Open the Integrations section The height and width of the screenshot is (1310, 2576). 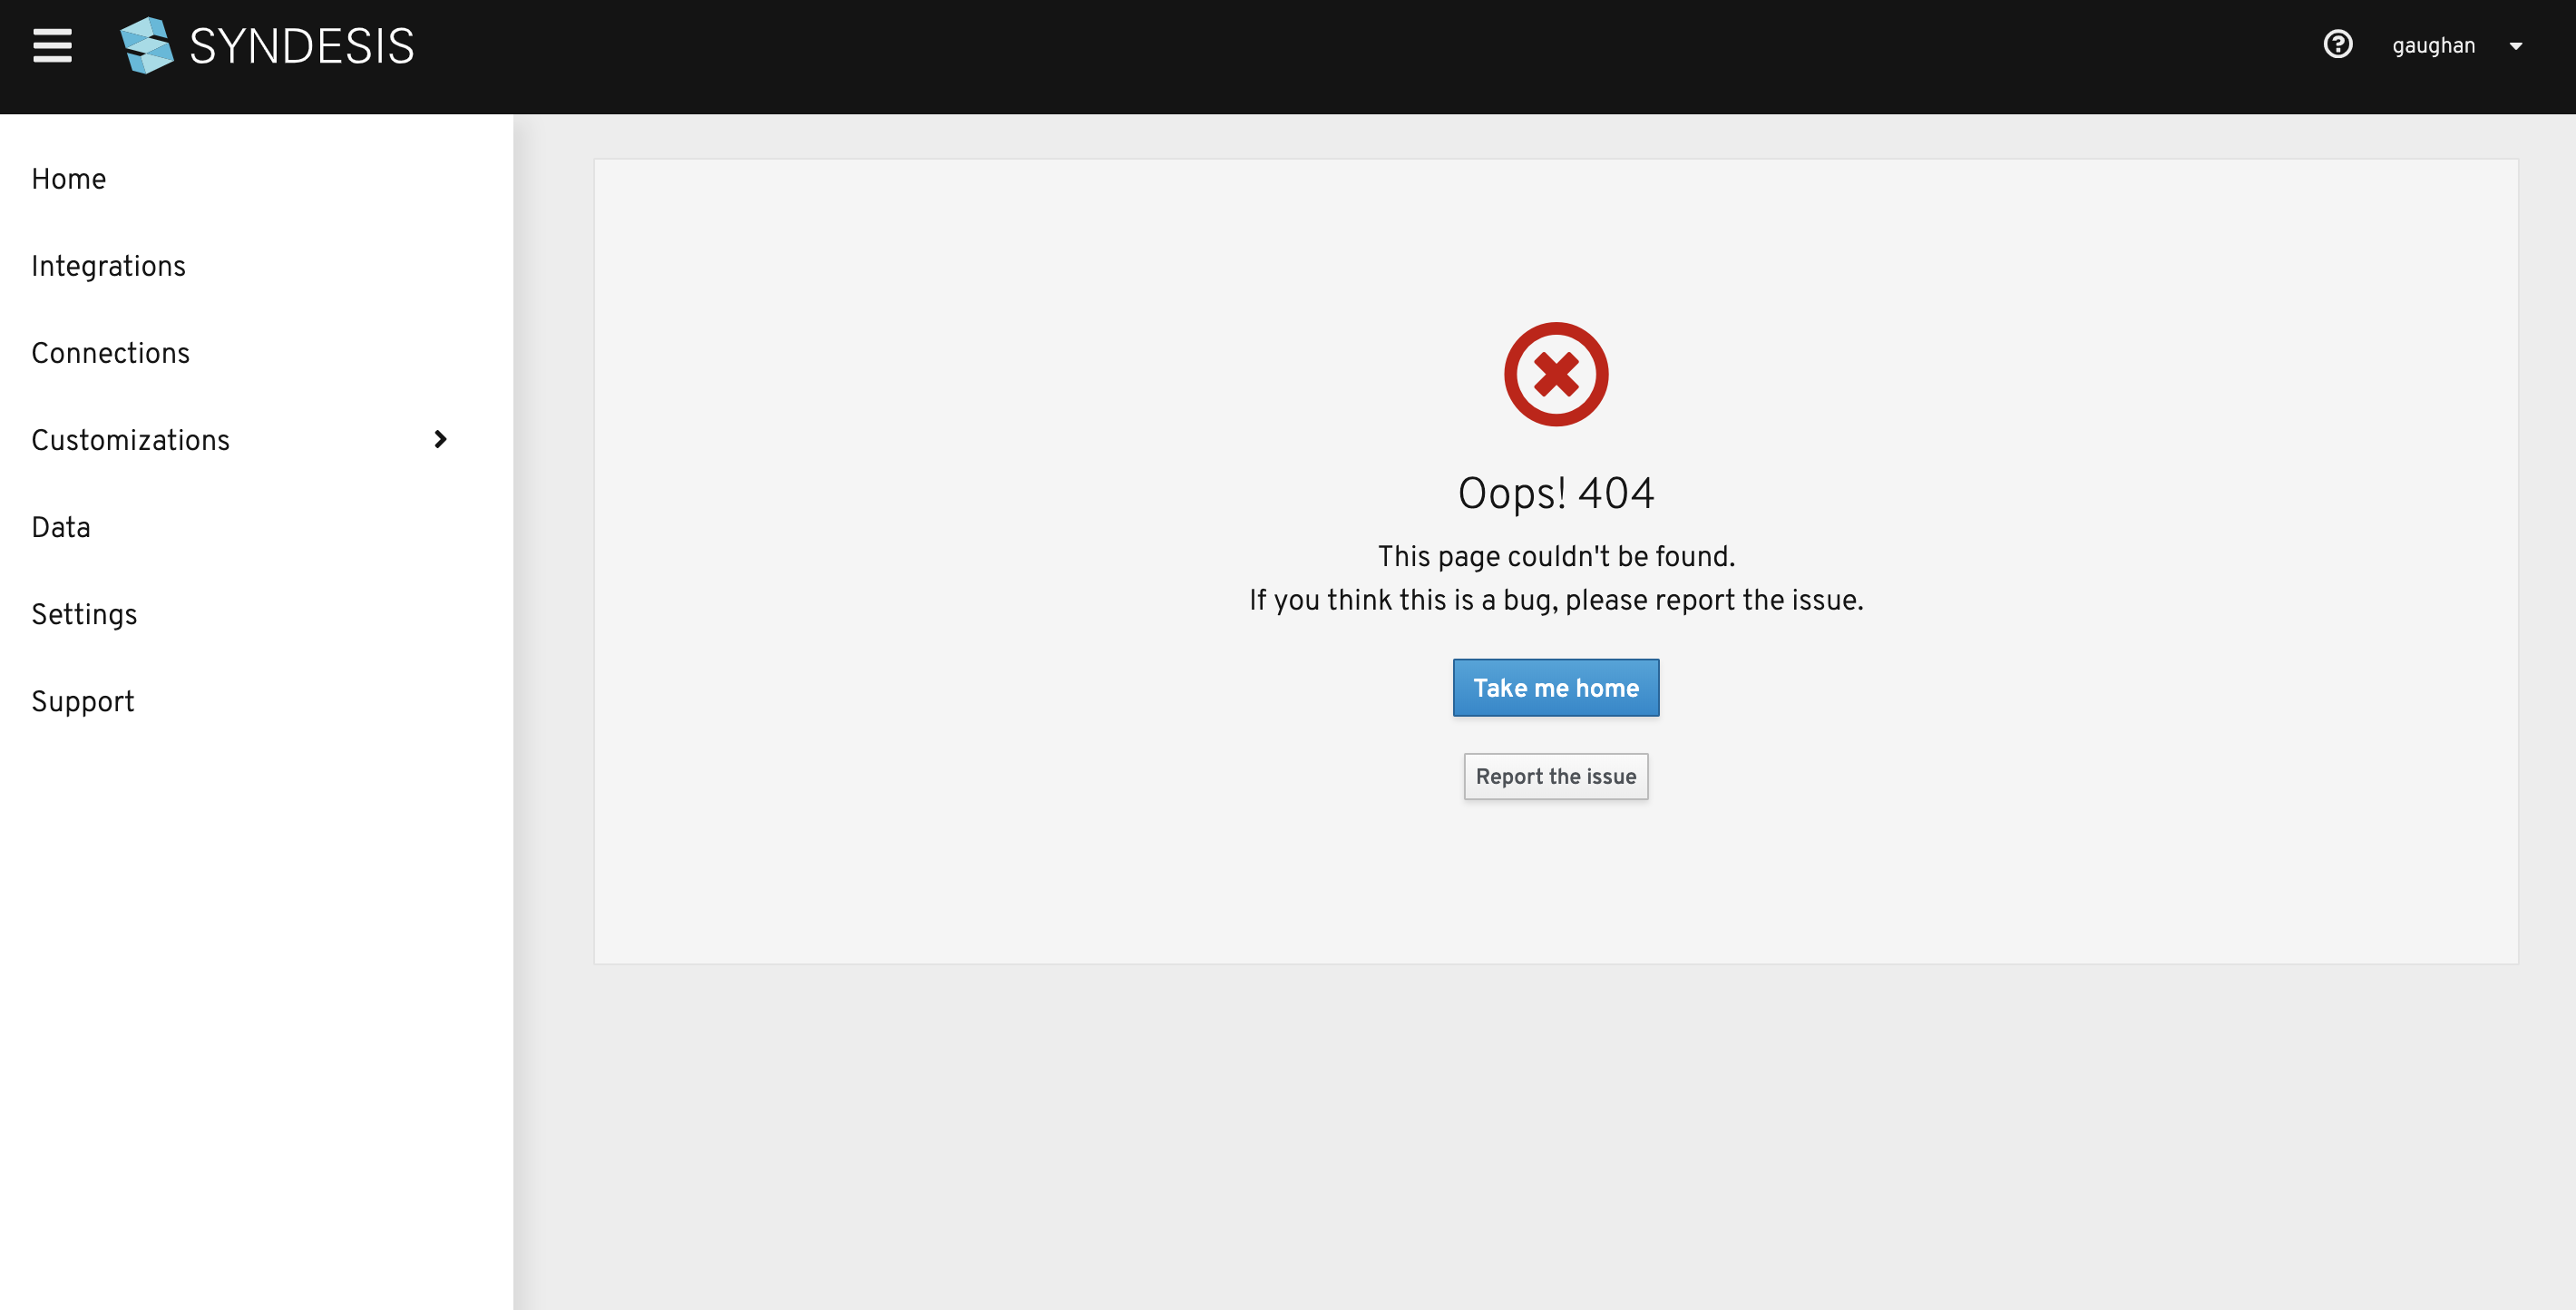pos(108,266)
